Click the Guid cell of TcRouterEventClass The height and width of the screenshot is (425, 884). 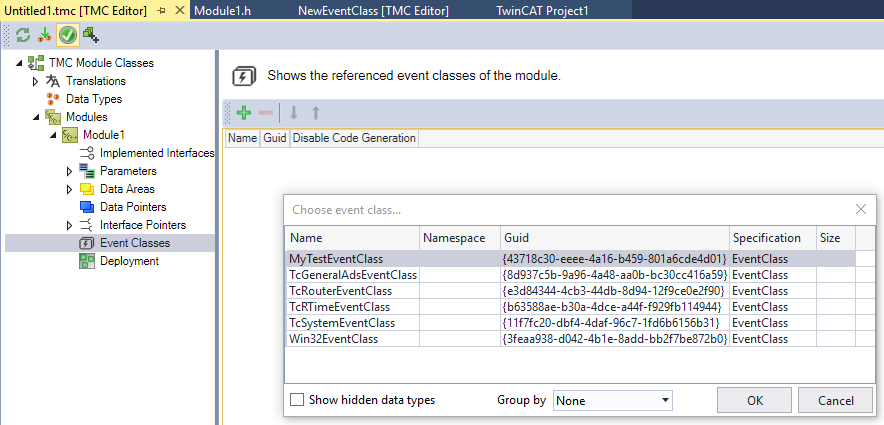pos(614,291)
